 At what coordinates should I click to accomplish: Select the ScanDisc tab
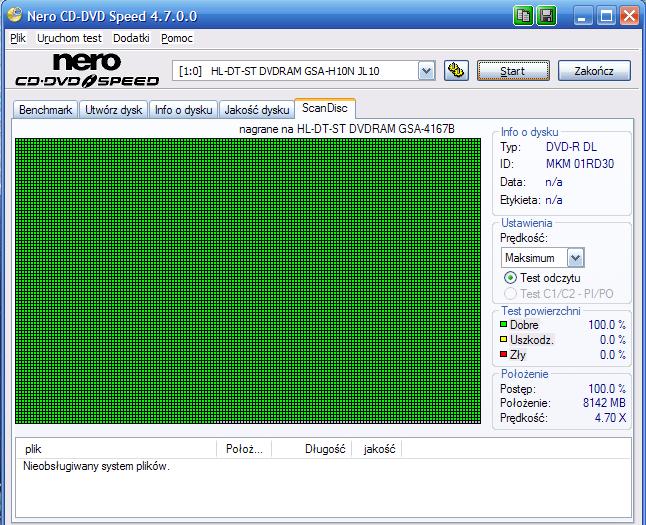coord(325,108)
